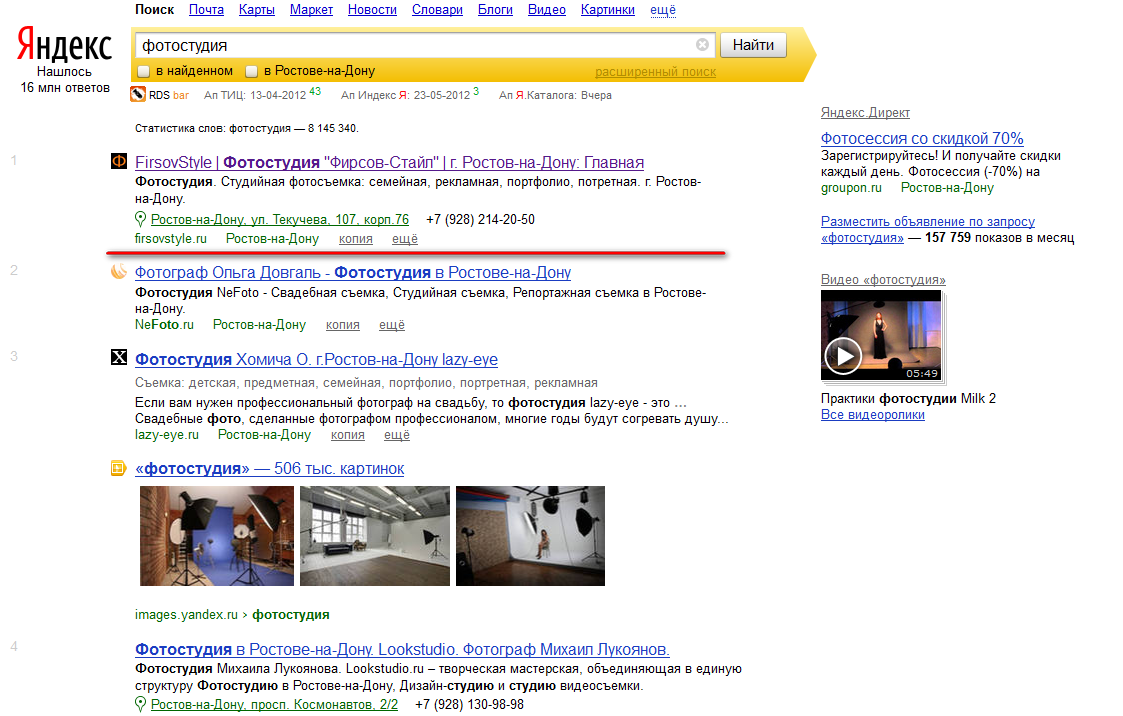Open the Словари tab
1123x716 pixels.
(437, 10)
